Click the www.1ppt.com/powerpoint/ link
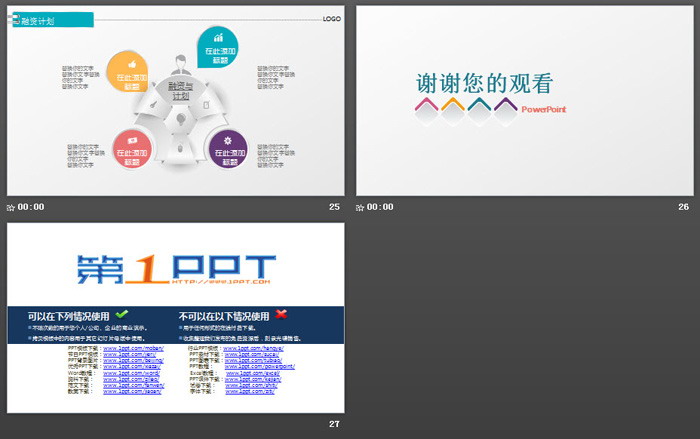Viewport: 700px width, 439px height. [260, 367]
